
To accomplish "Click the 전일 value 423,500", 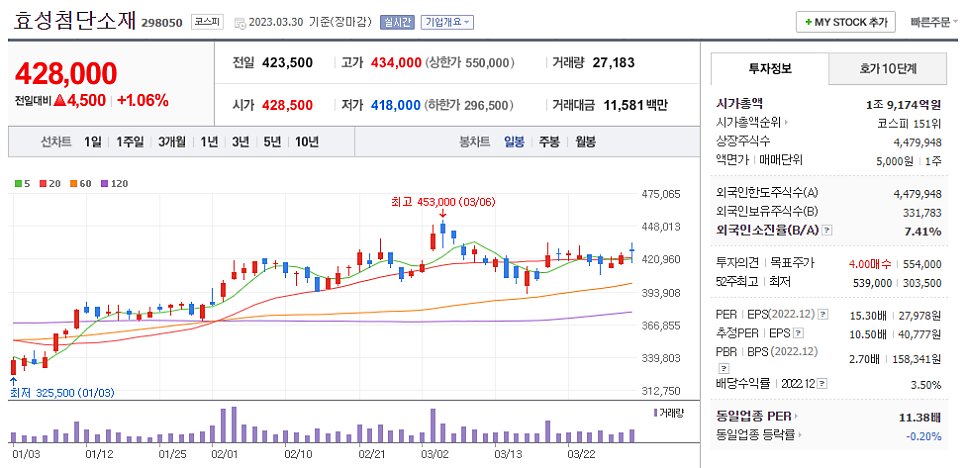I will (288, 63).
